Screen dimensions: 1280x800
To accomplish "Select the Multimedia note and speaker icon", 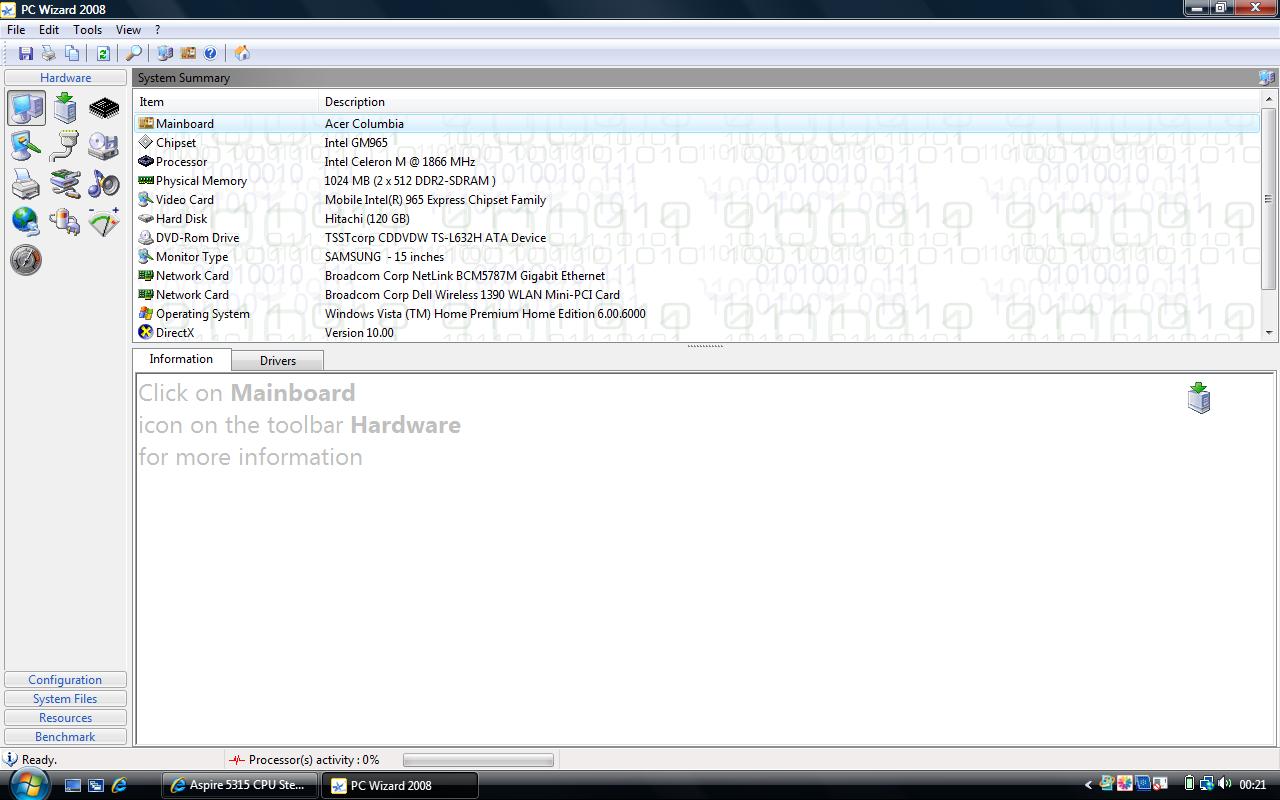I will (104, 184).
